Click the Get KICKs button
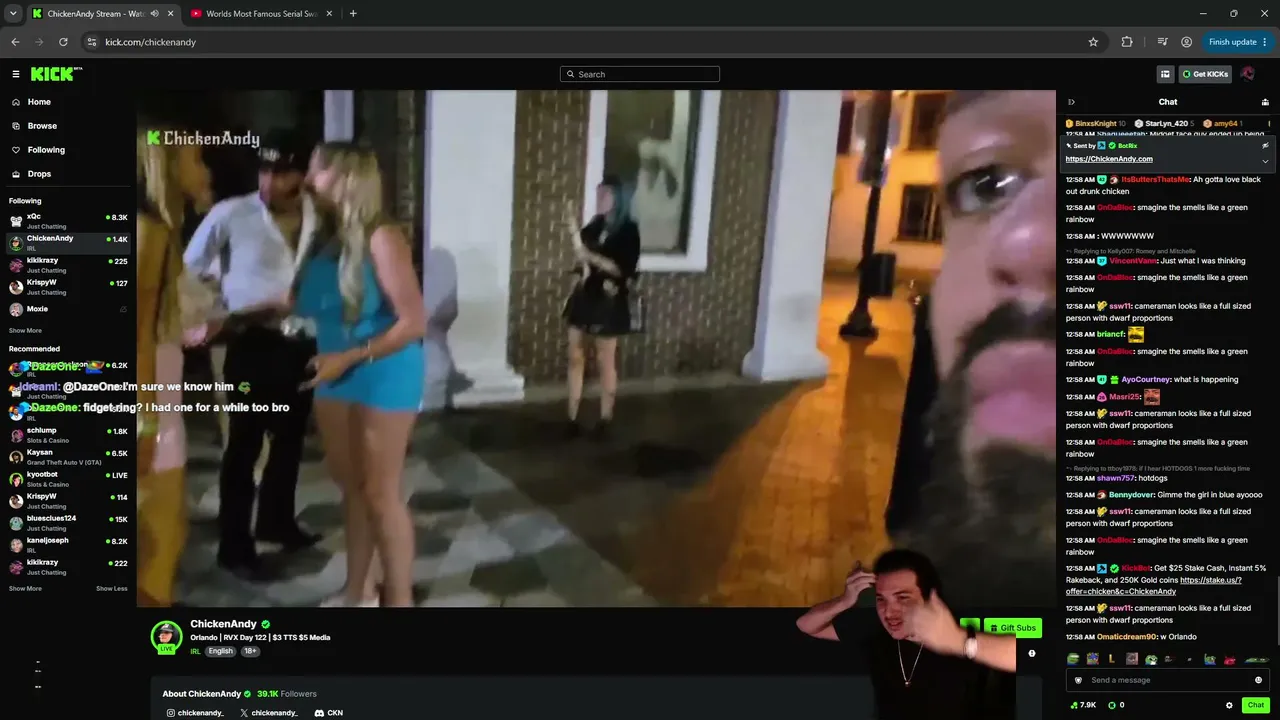This screenshot has width=1280, height=720. pyautogui.click(x=1205, y=74)
